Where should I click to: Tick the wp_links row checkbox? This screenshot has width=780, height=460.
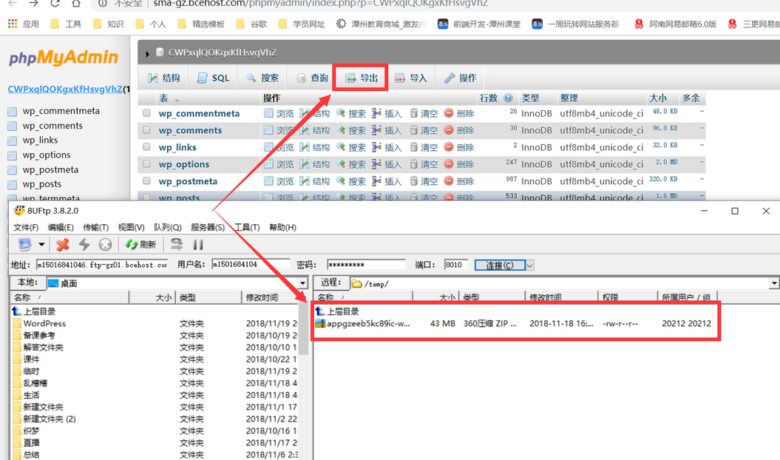click(146, 147)
